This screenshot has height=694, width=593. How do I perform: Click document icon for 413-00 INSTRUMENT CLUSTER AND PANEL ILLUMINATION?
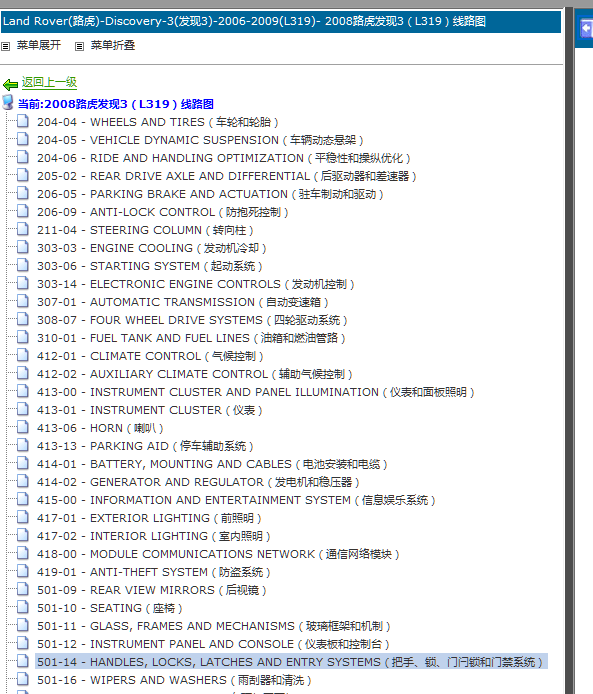tap(23, 391)
